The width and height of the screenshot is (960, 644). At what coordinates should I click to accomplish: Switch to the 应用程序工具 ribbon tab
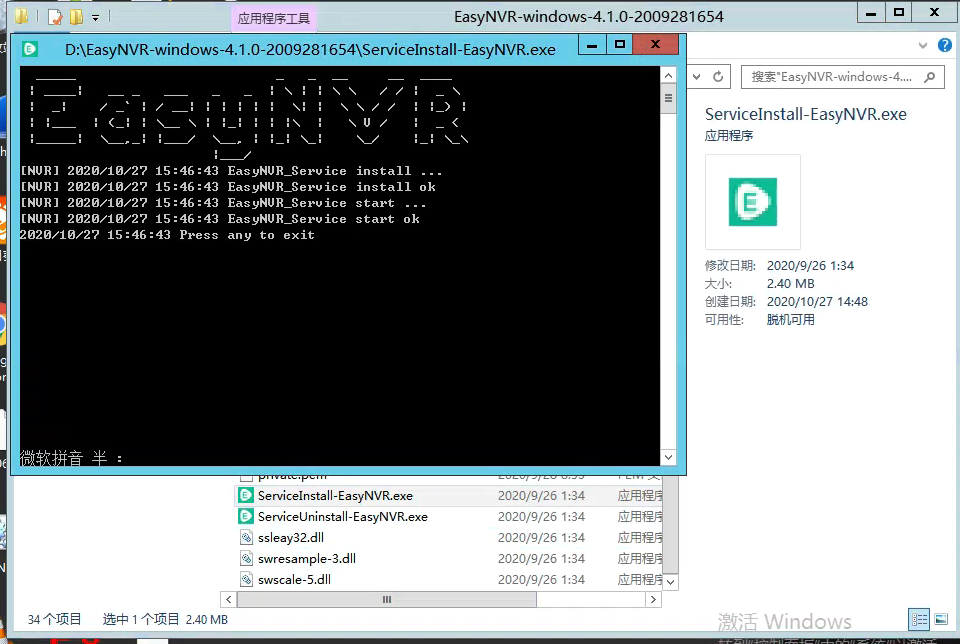[274, 18]
